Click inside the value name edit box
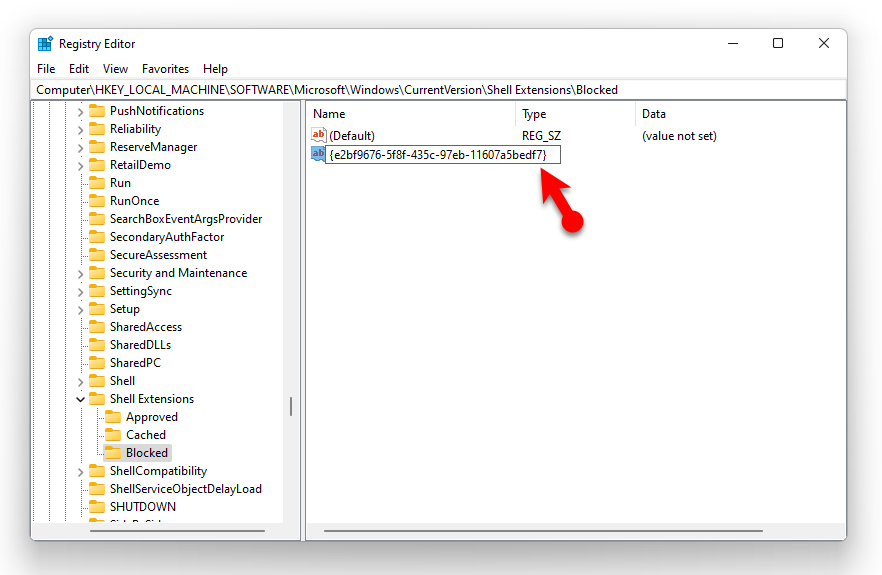 440,155
